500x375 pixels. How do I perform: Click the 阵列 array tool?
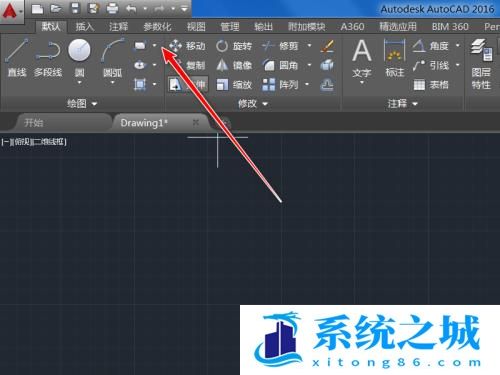(279, 85)
